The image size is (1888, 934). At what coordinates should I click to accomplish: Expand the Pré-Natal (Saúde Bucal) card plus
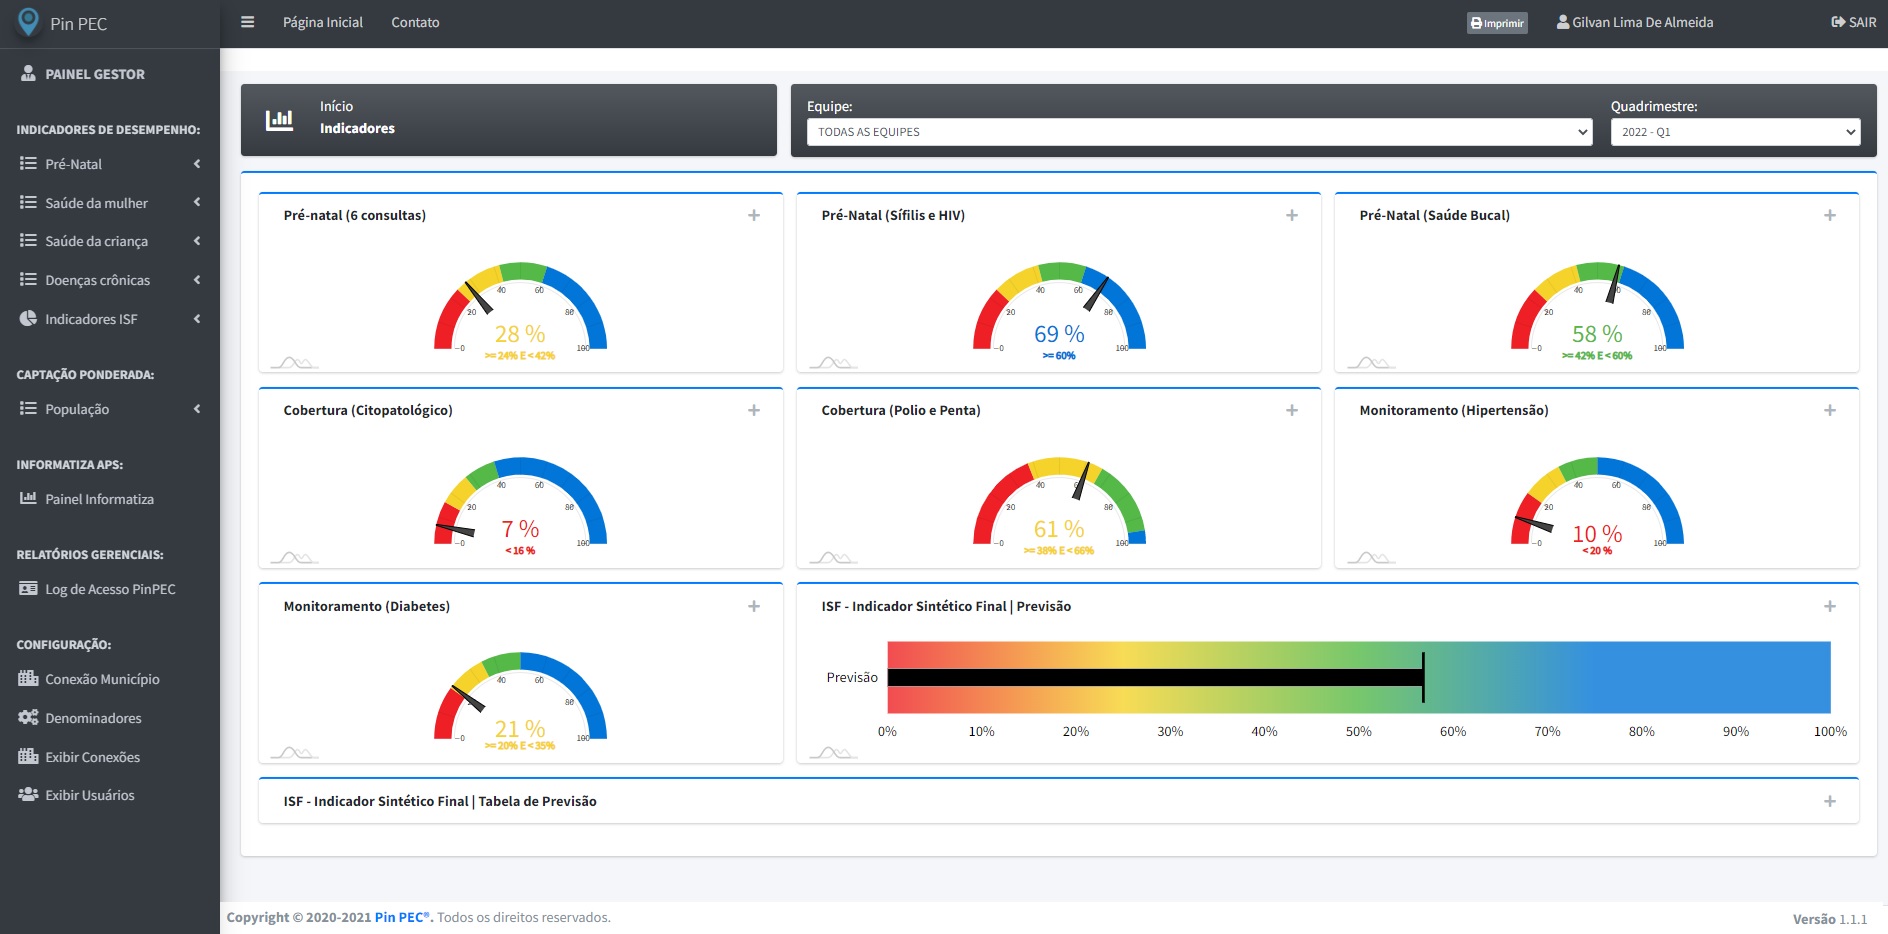[x=1830, y=215]
